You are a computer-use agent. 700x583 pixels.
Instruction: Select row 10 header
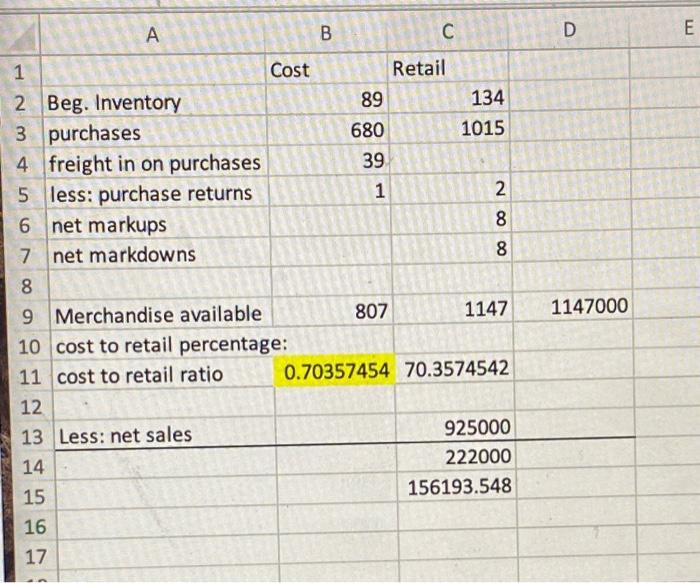(29, 347)
